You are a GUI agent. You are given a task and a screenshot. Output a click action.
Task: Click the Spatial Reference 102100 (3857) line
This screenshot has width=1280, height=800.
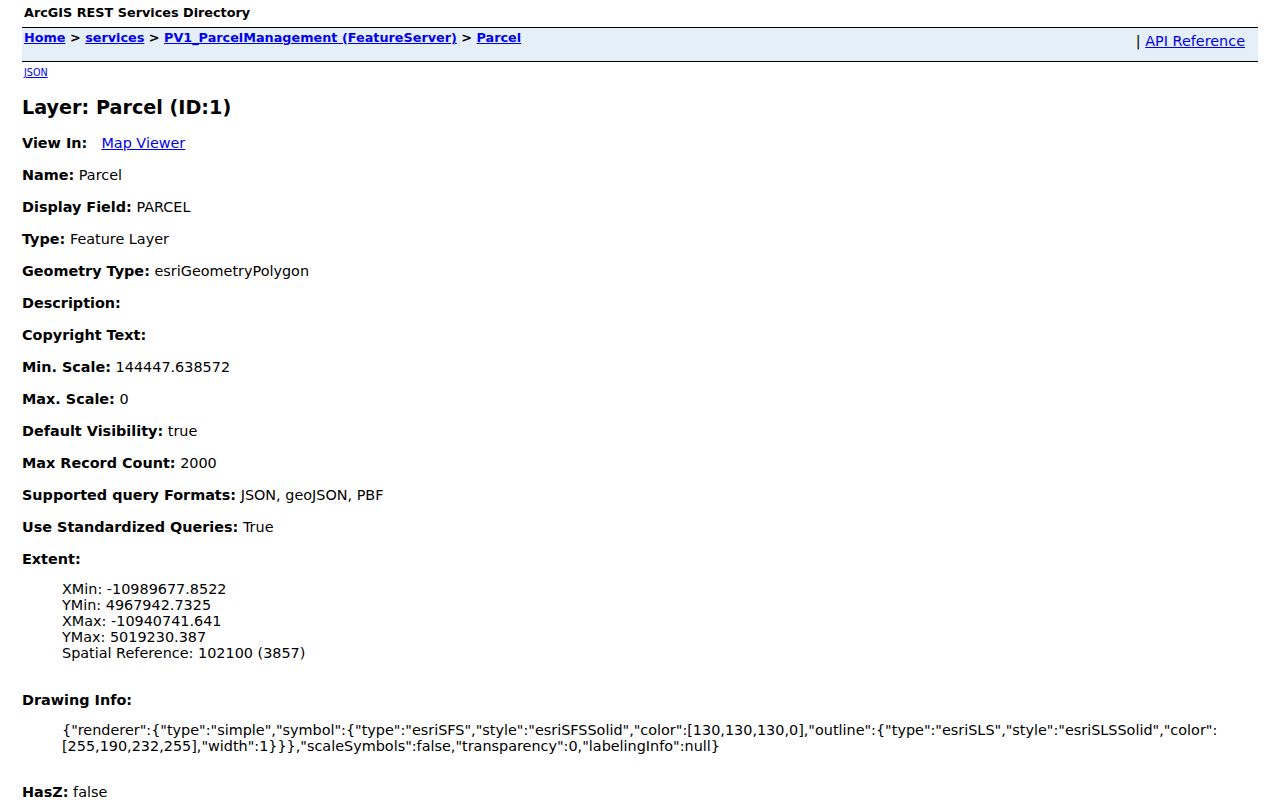183,653
